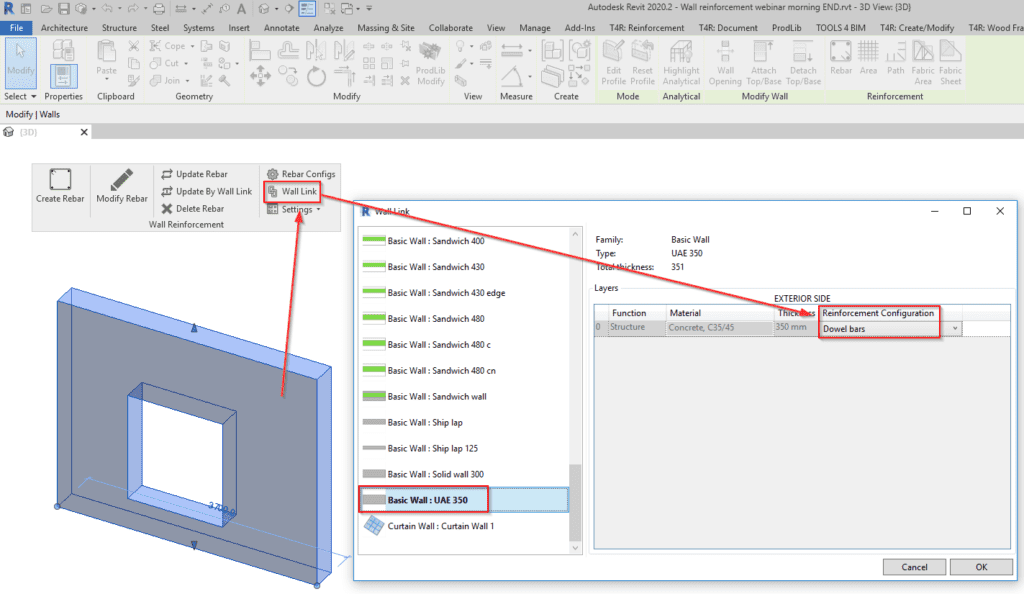Choose the Wall Opening tool

pos(725,63)
